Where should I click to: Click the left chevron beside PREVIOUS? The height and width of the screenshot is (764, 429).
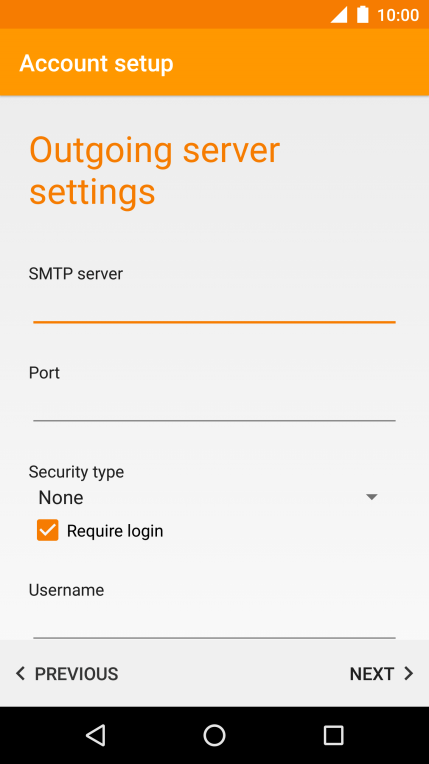[20, 674]
